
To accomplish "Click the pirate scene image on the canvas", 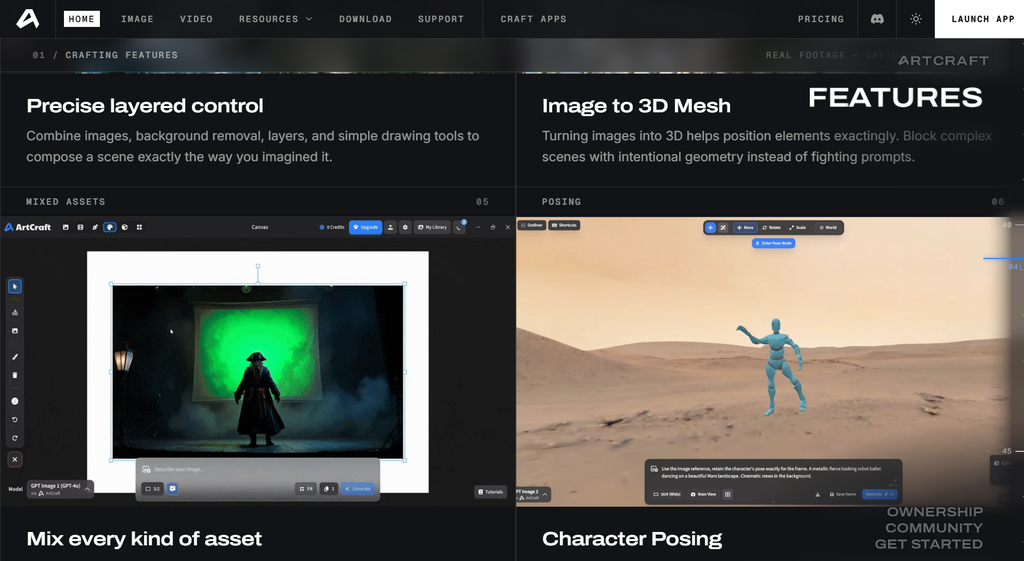I will coord(258,372).
